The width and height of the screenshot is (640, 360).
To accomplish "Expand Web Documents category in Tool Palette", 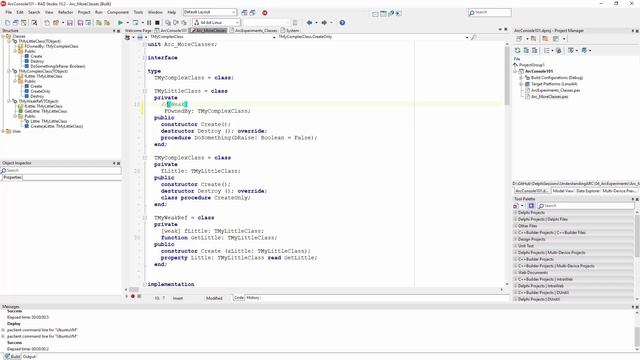I will (x=516, y=273).
